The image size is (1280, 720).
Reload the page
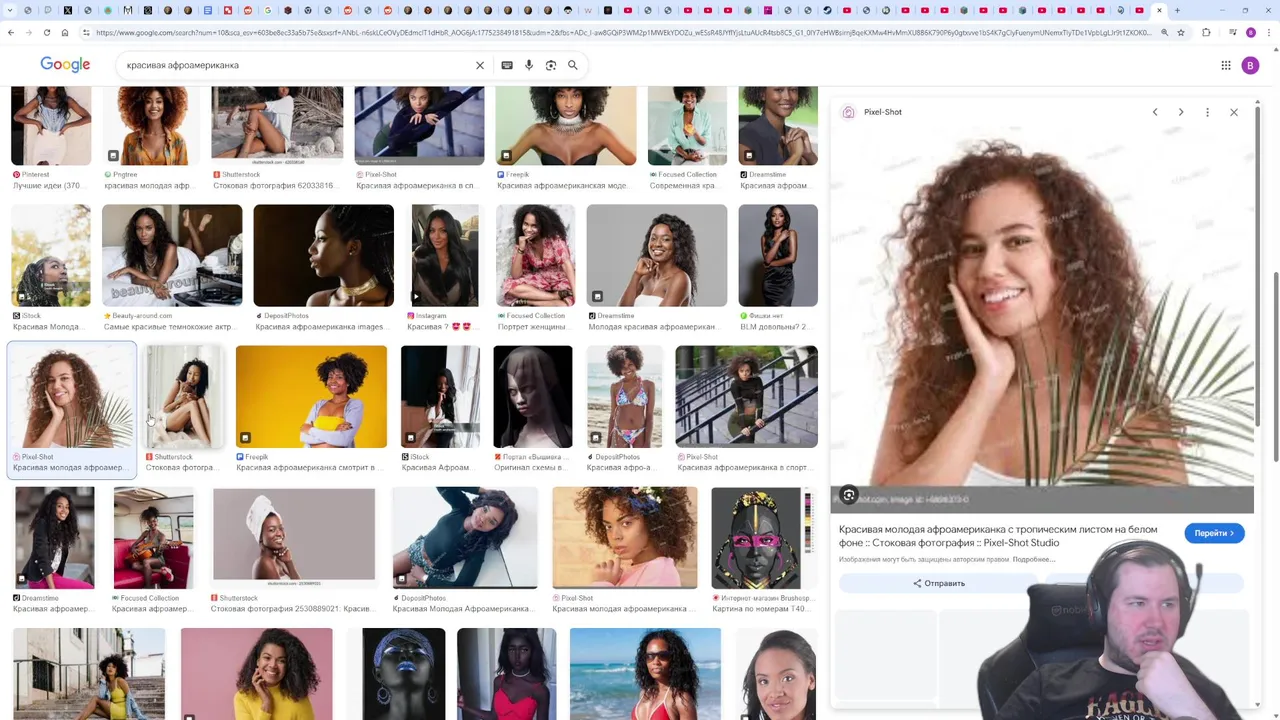(47, 32)
